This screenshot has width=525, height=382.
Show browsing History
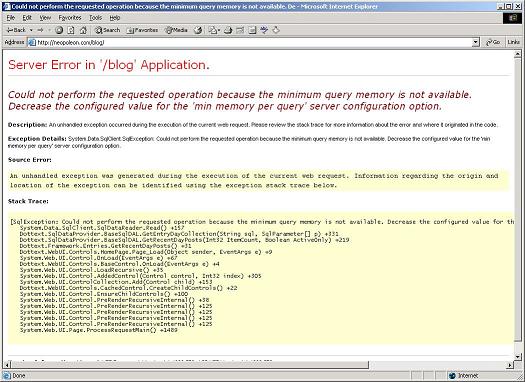pyautogui.click(x=198, y=30)
